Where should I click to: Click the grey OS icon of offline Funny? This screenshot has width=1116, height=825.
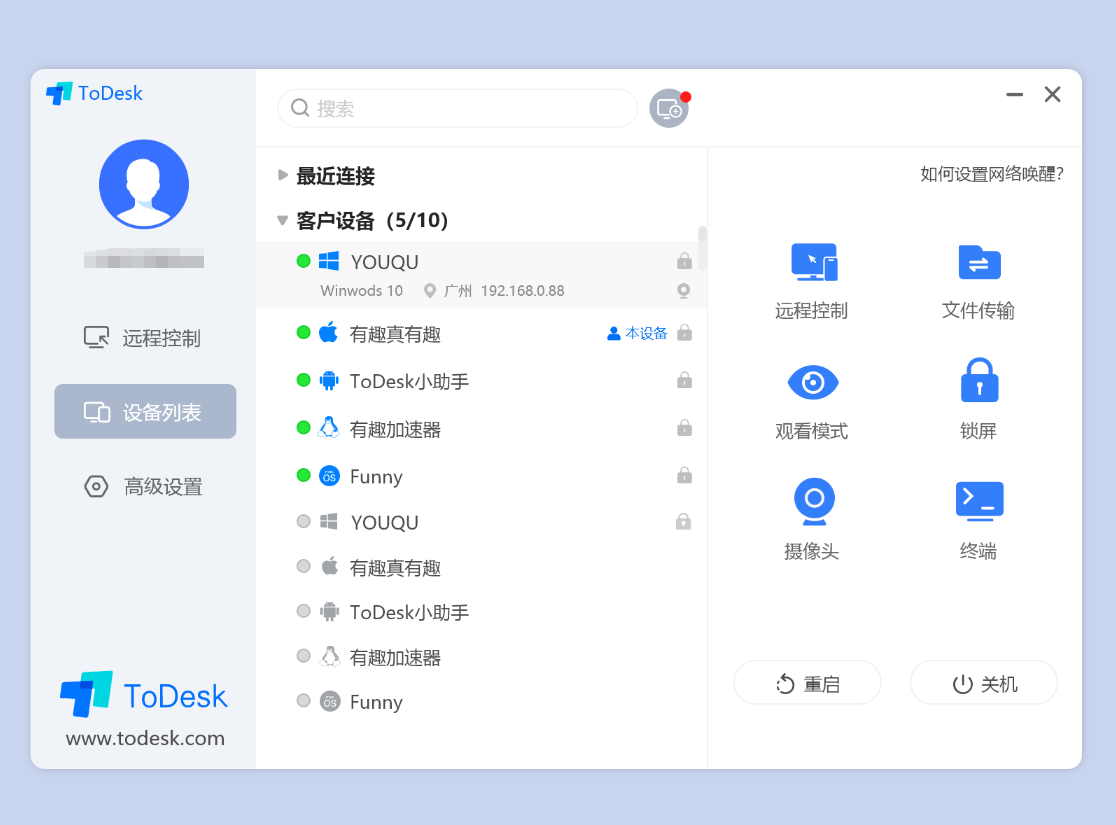coord(330,702)
